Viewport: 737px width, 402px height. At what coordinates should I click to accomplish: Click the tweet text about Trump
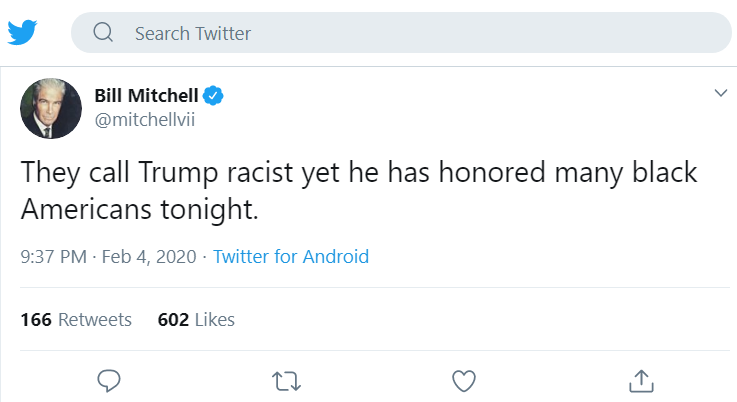pyautogui.click(x=360, y=190)
